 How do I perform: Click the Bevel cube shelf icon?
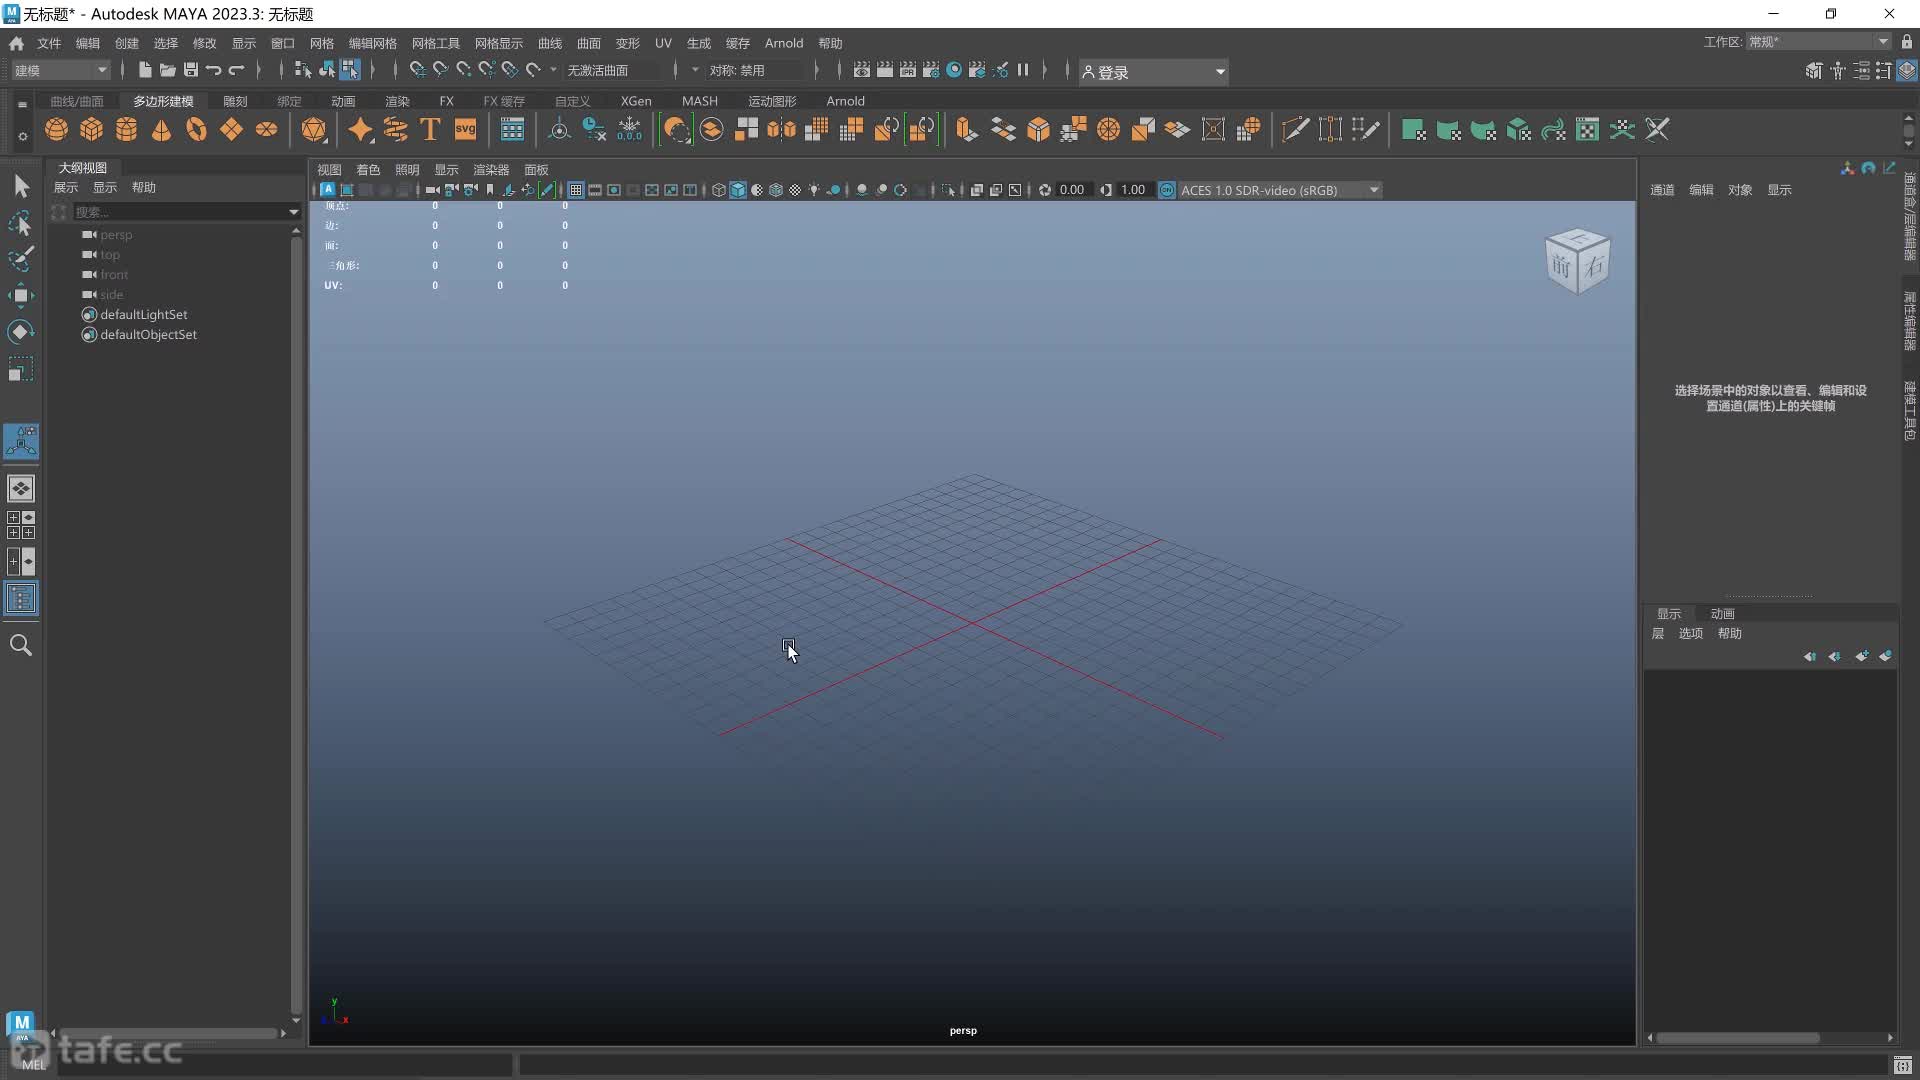[1039, 130]
